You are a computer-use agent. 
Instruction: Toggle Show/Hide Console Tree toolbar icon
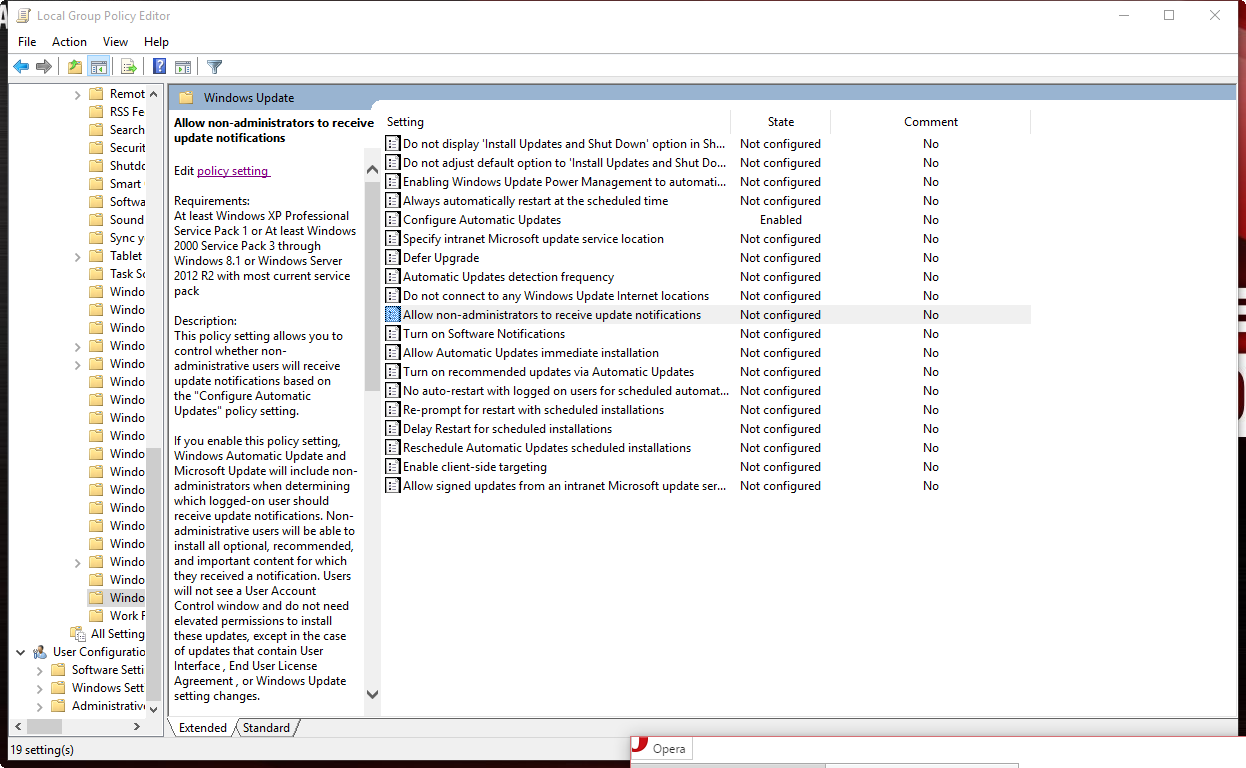click(98, 67)
